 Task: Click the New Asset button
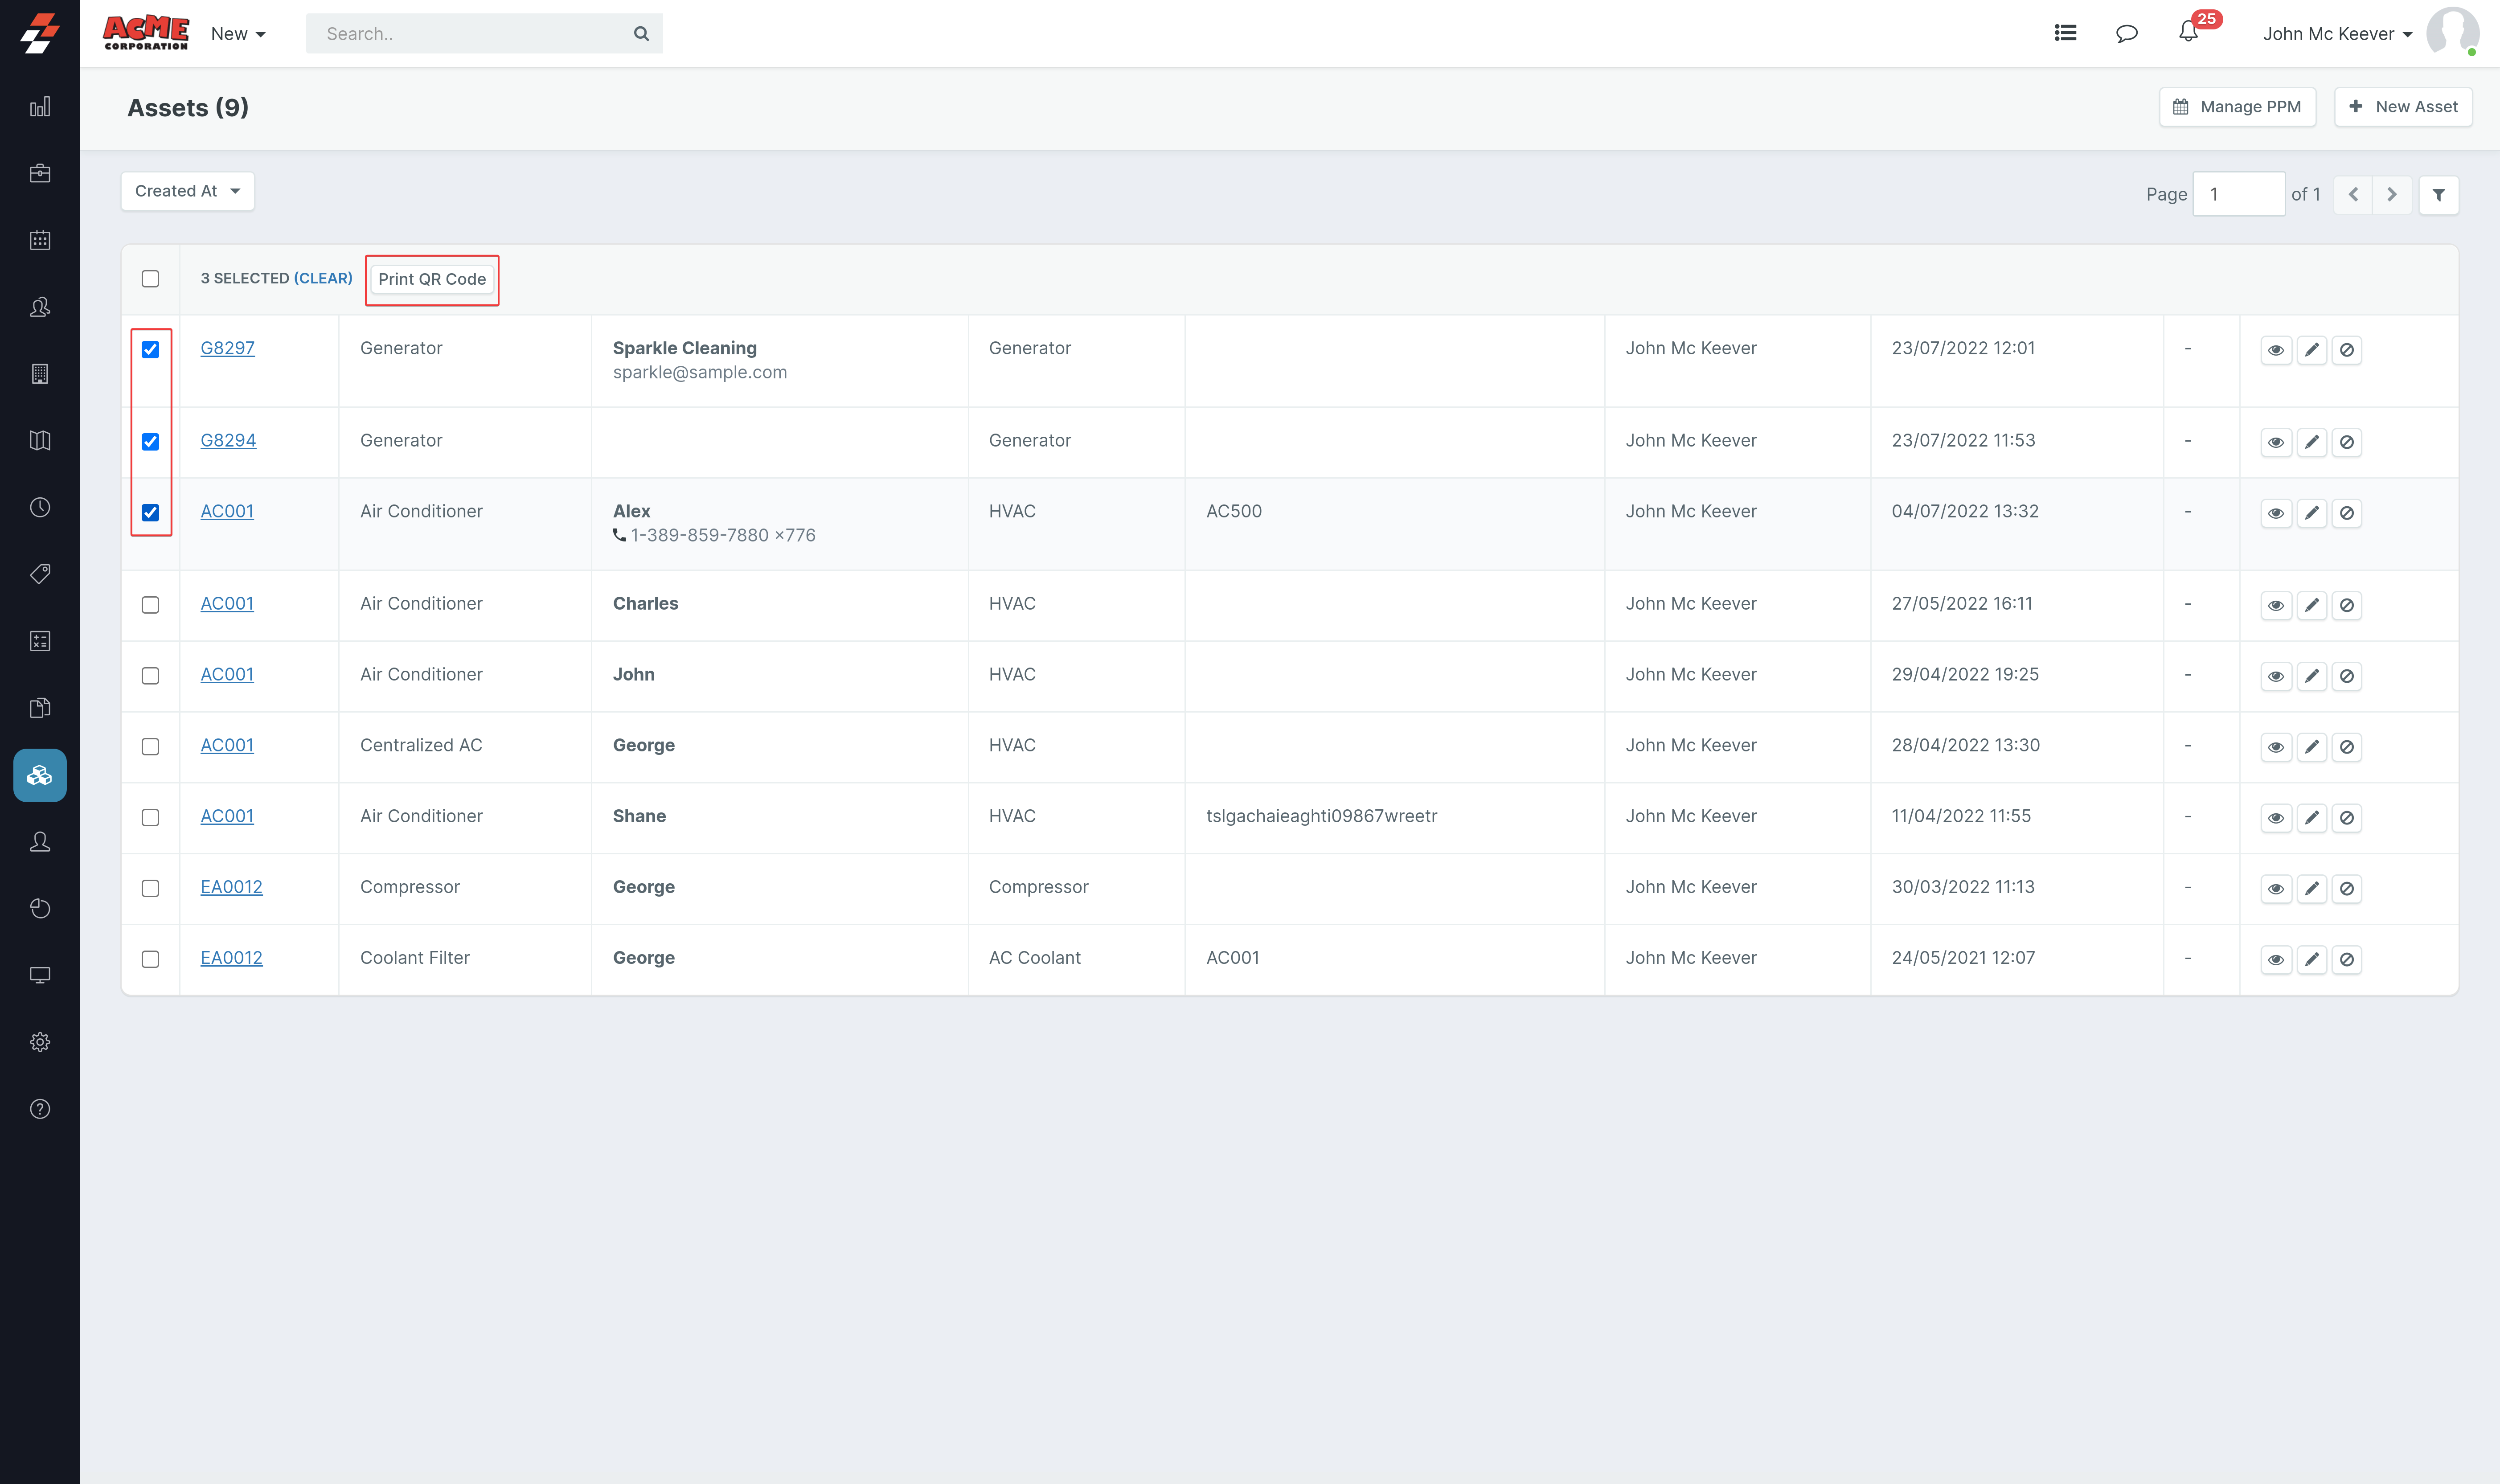(2402, 107)
